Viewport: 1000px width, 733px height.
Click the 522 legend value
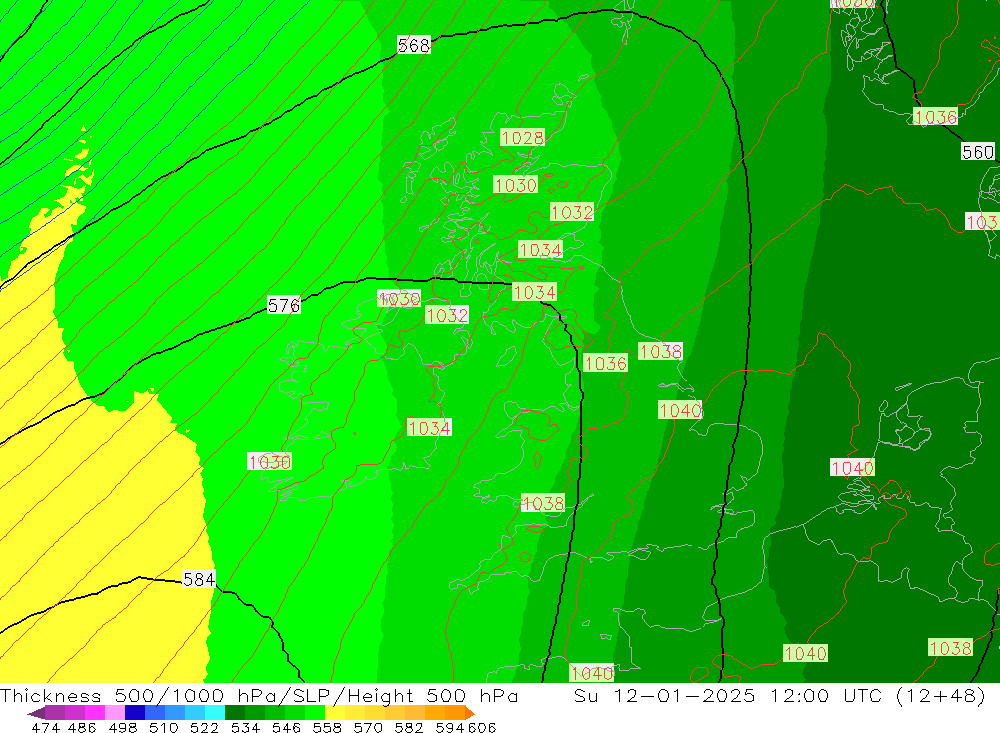(x=204, y=727)
